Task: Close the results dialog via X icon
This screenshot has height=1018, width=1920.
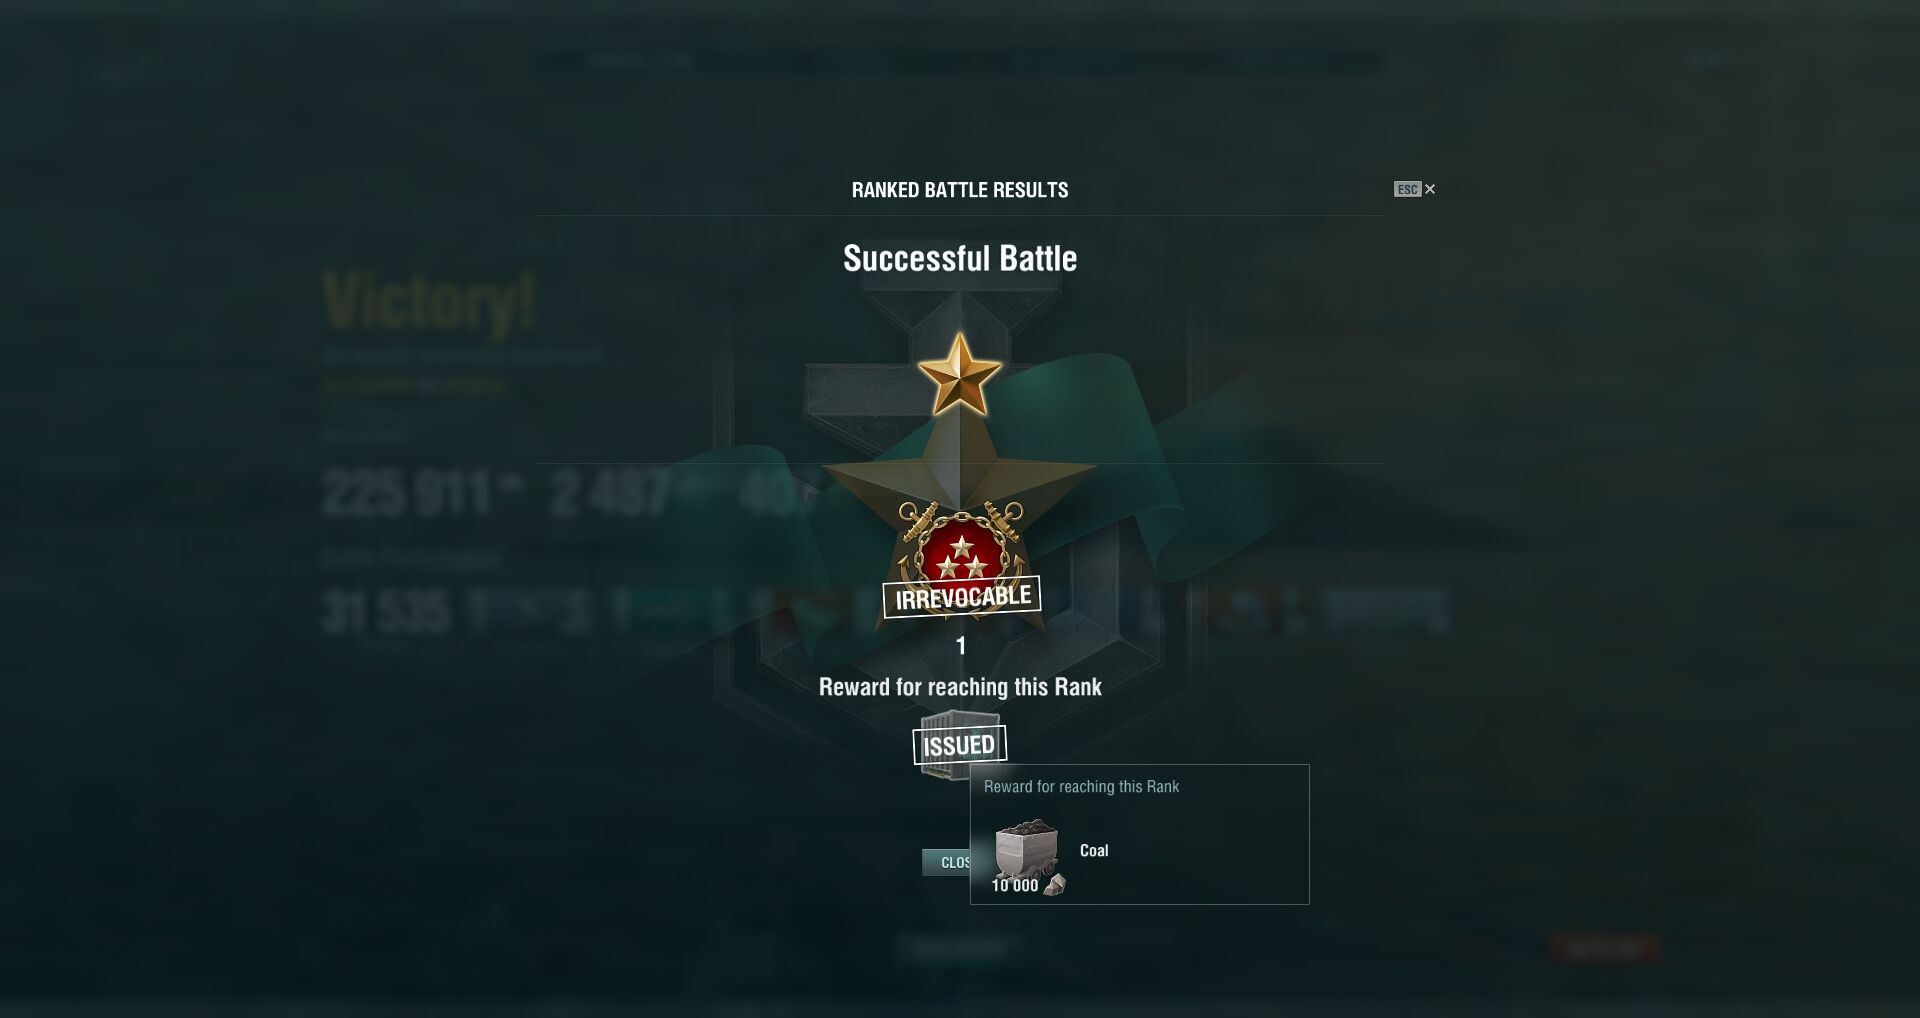Action: (x=1430, y=189)
